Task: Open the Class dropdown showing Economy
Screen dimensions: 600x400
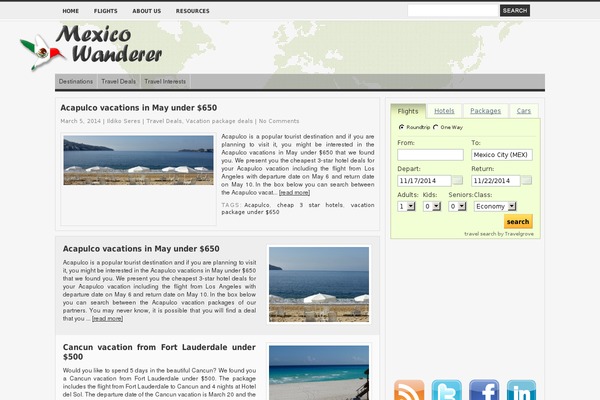Action: coord(495,207)
